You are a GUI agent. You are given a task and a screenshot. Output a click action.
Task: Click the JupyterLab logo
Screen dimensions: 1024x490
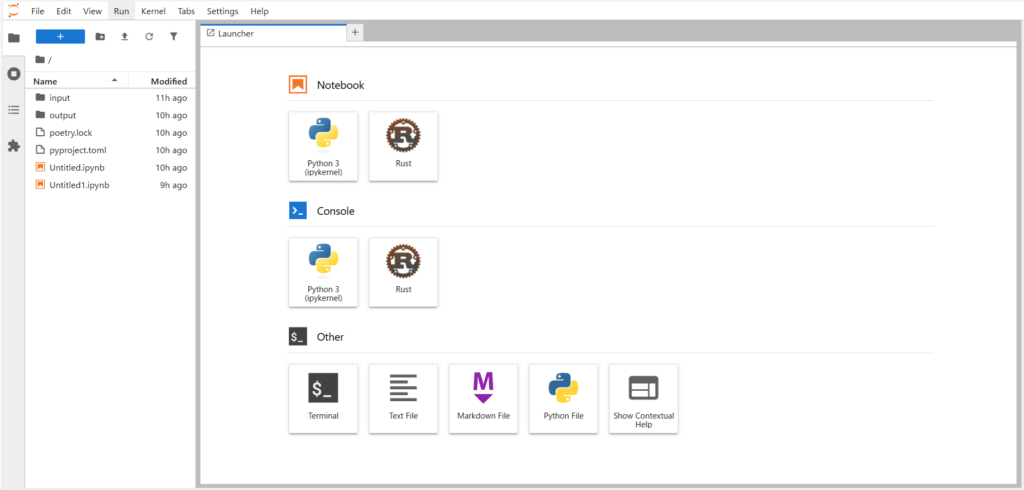(x=13, y=10)
